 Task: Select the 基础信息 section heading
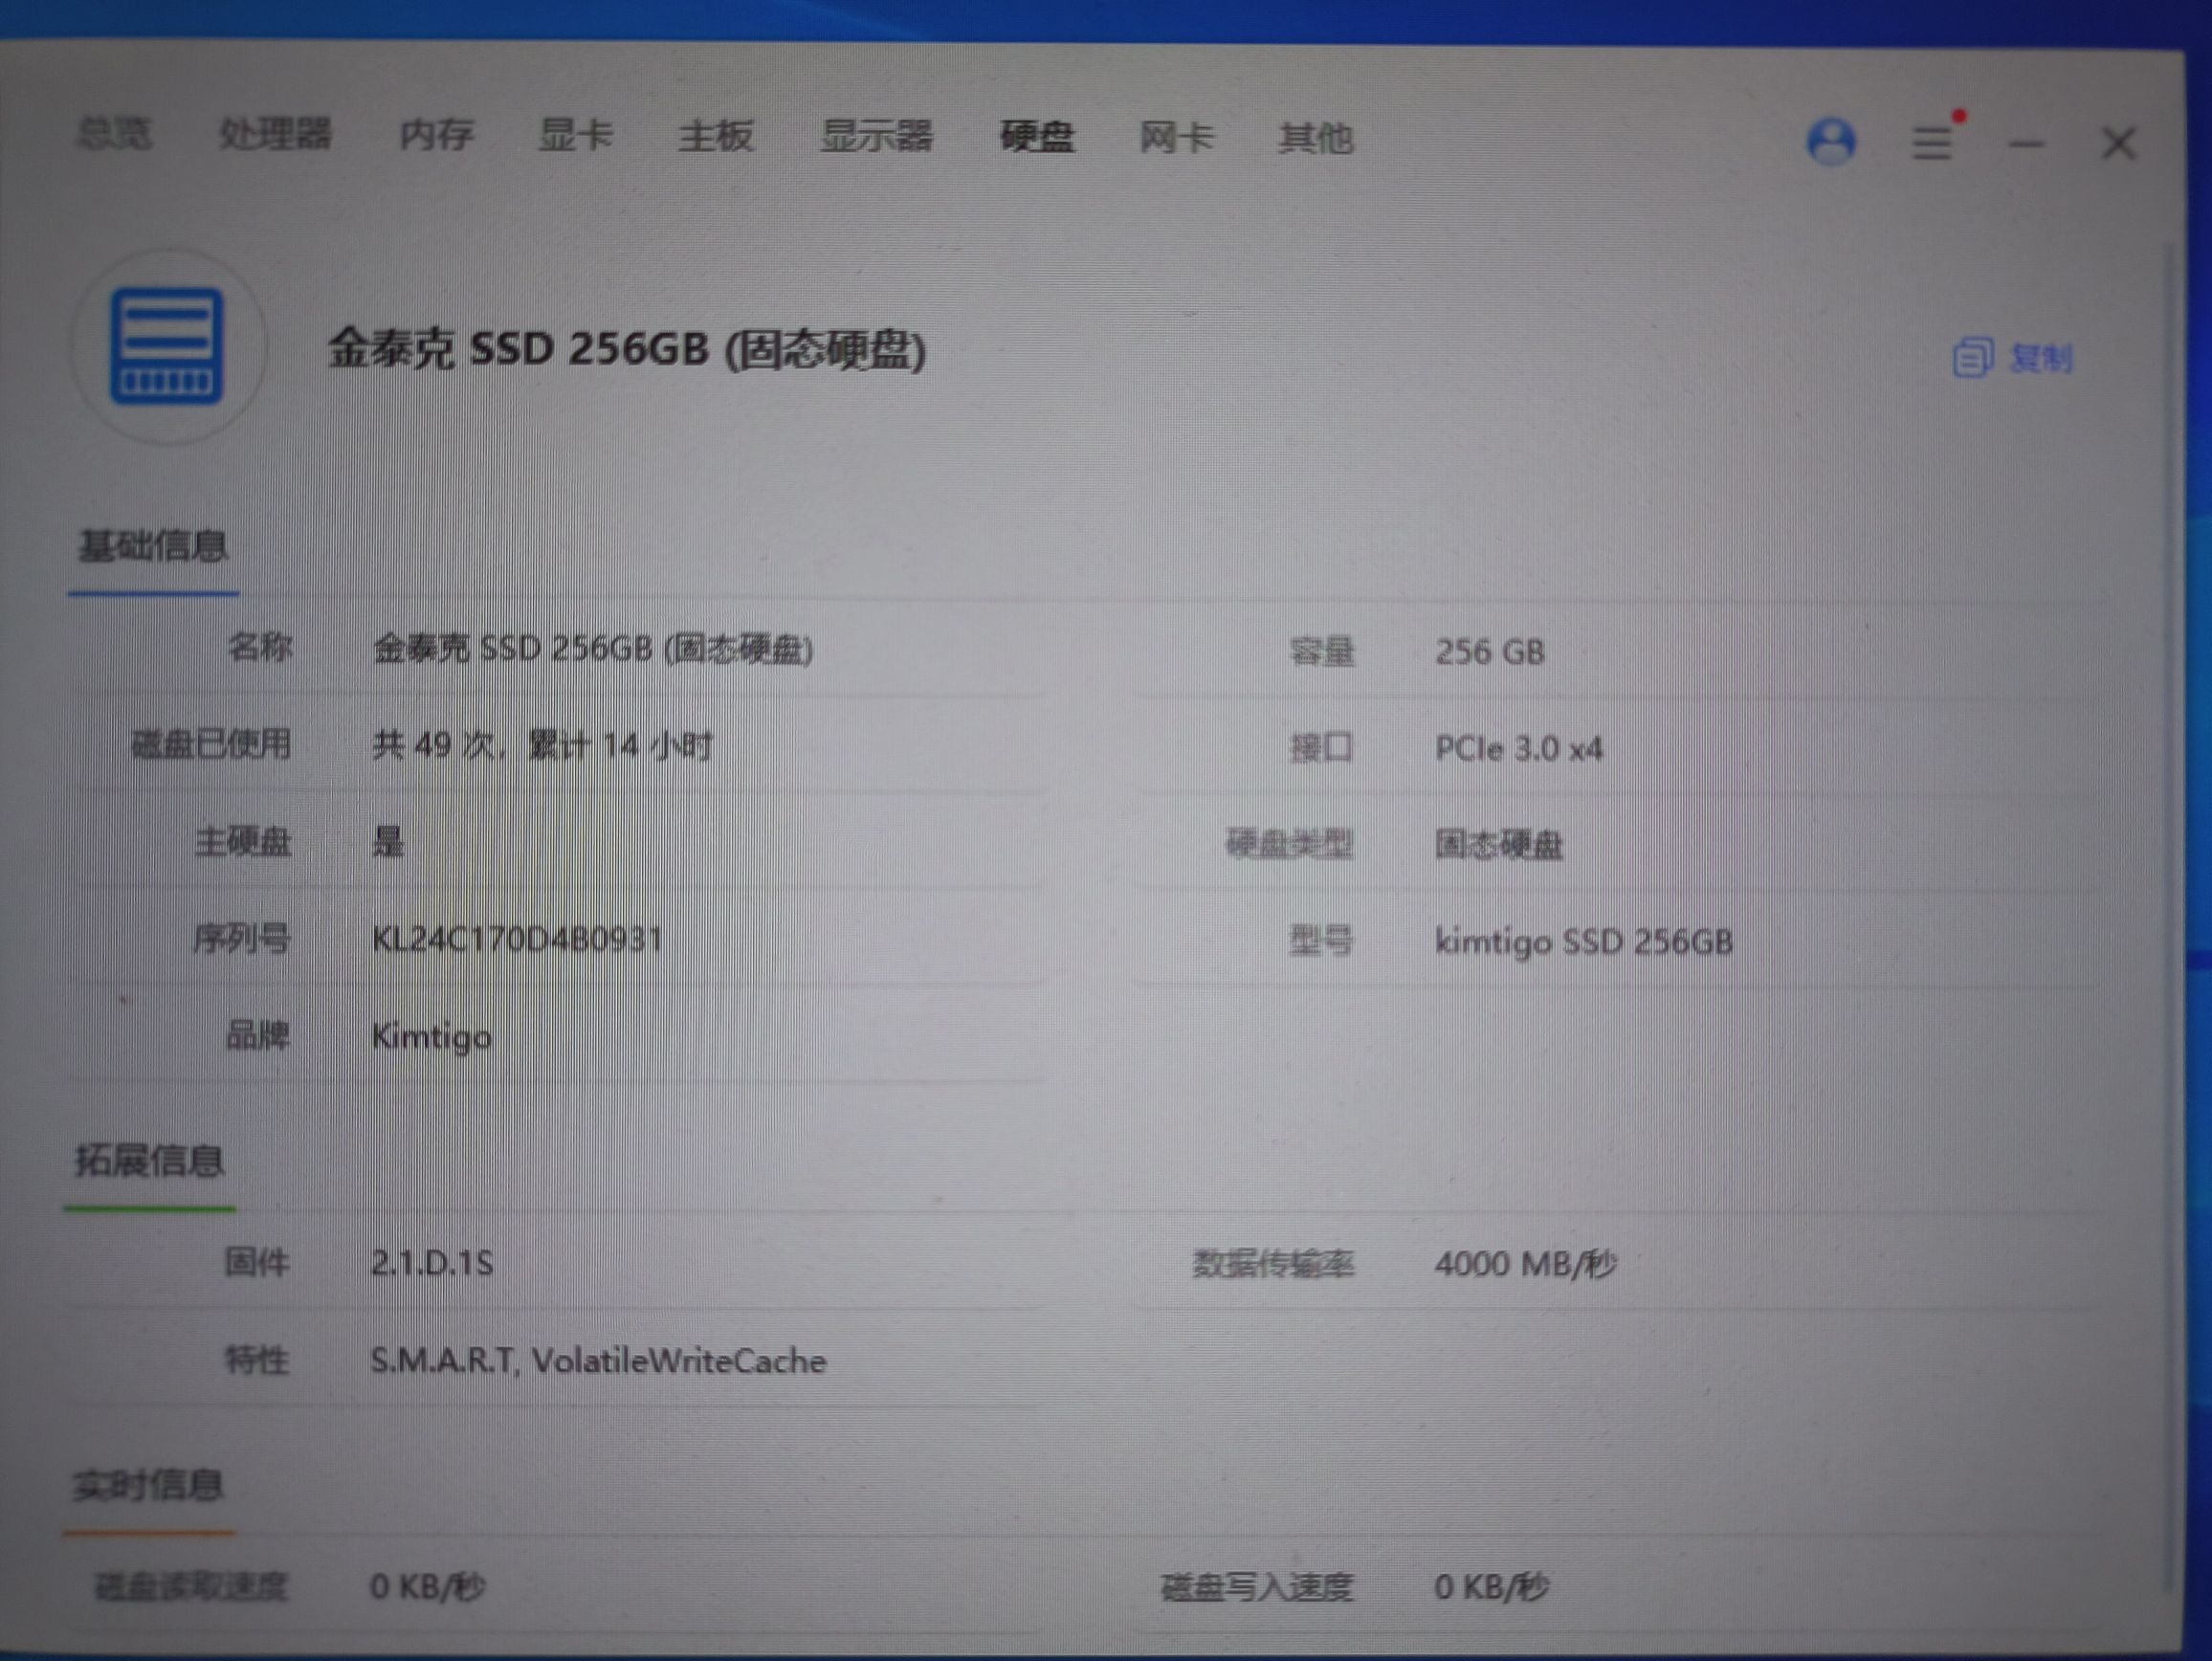pos(153,547)
